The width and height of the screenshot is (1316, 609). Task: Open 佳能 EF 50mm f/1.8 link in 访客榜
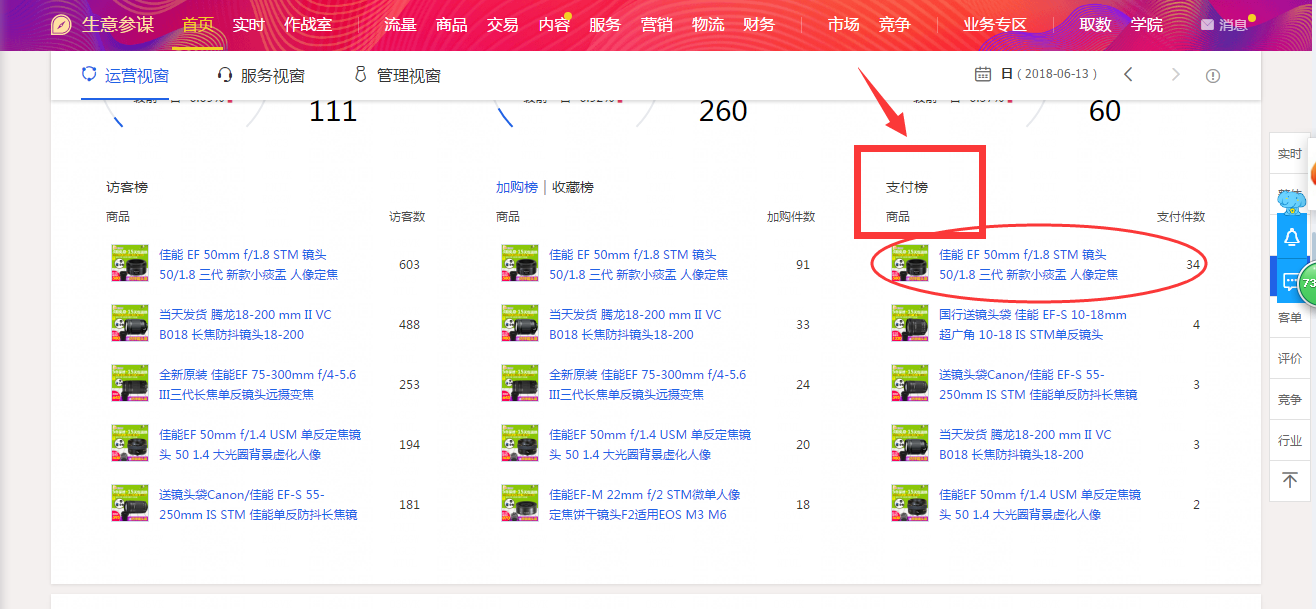click(249, 264)
